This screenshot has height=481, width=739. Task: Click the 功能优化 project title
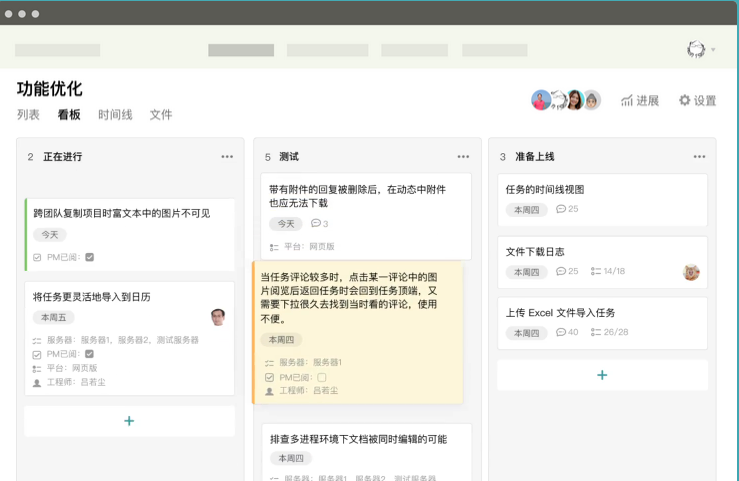click(x=49, y=89)
